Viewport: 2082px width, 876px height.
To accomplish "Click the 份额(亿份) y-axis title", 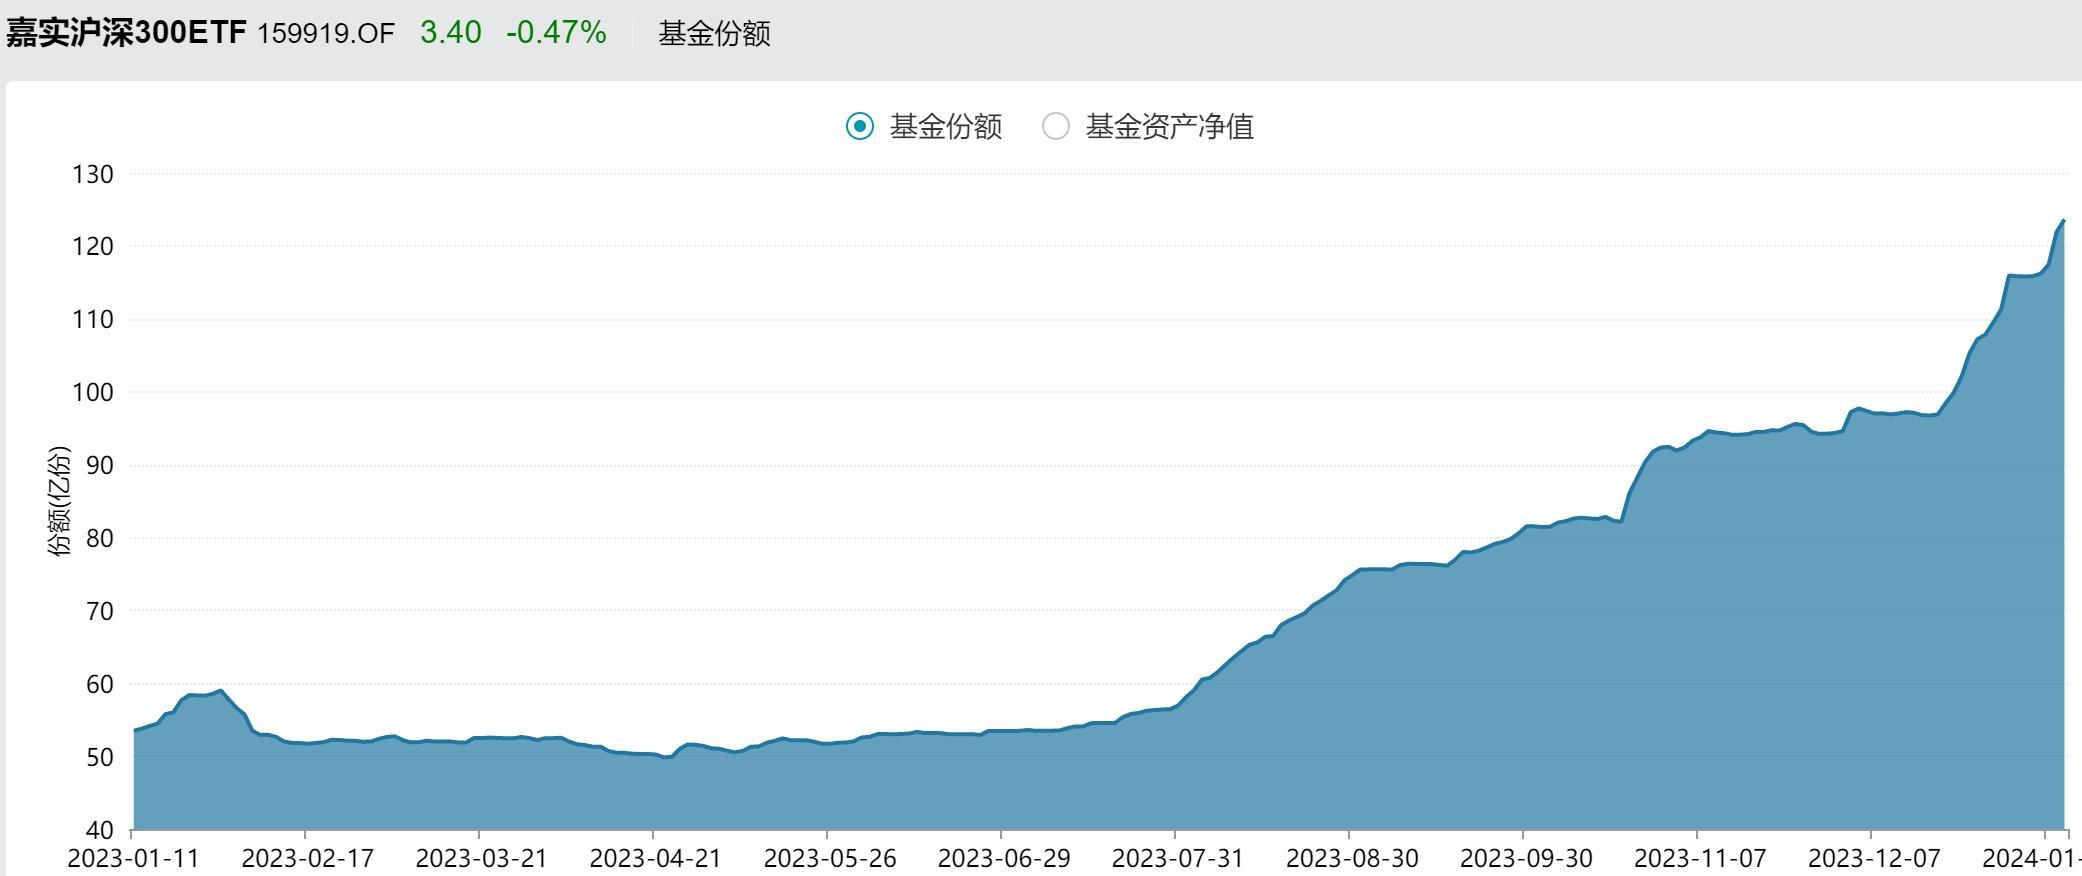I will coord(60,501).
